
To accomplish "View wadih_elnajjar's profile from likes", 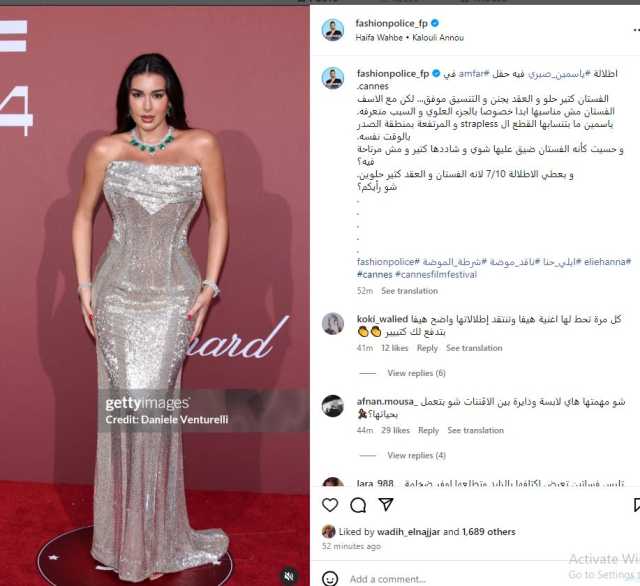I will (408, 532).
